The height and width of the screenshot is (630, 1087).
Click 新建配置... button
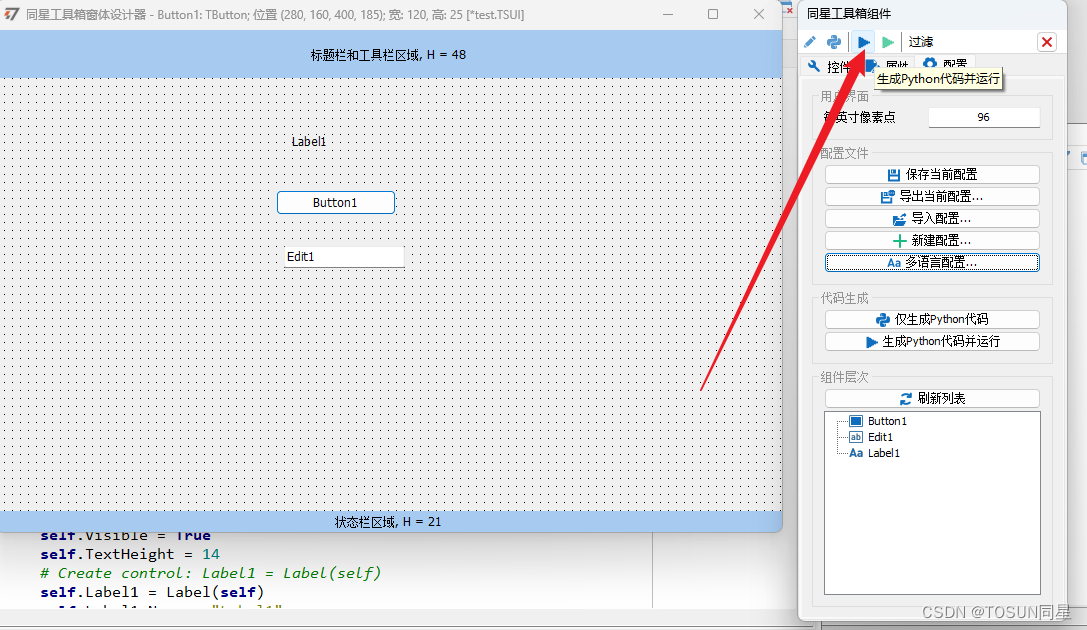pos(932,240)
